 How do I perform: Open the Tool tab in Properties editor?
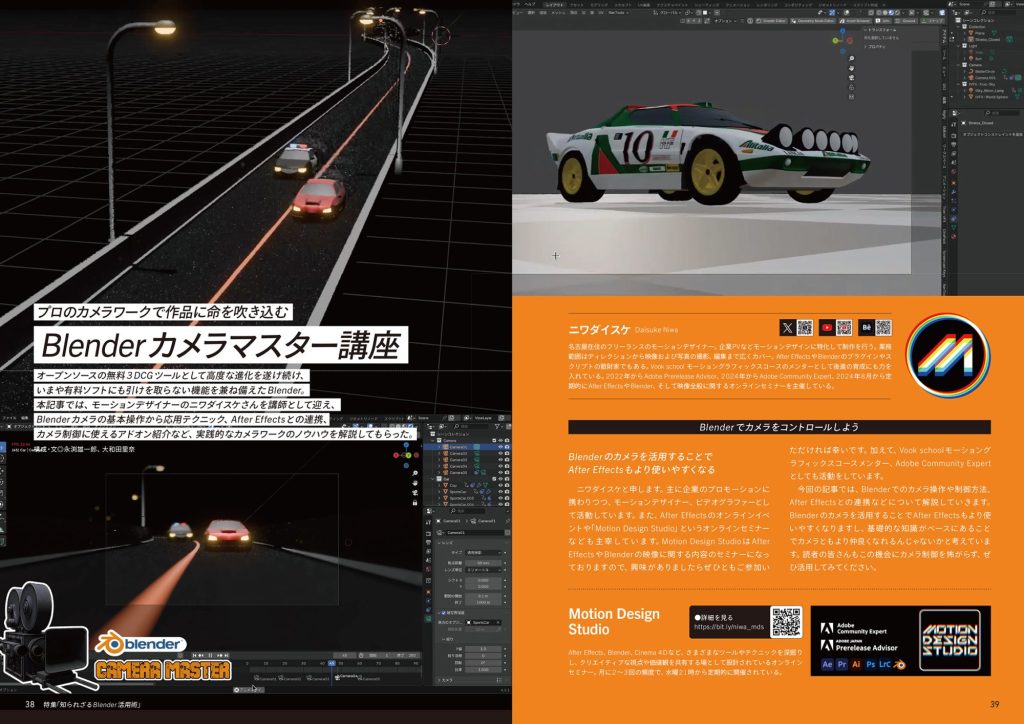click(428, 522)
